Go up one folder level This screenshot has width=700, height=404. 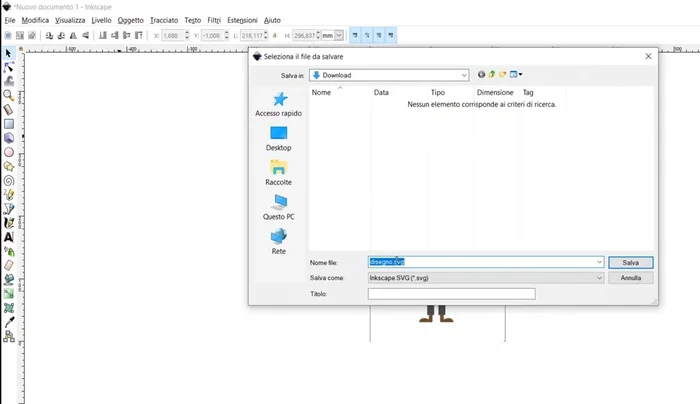[x=492, y=75]
